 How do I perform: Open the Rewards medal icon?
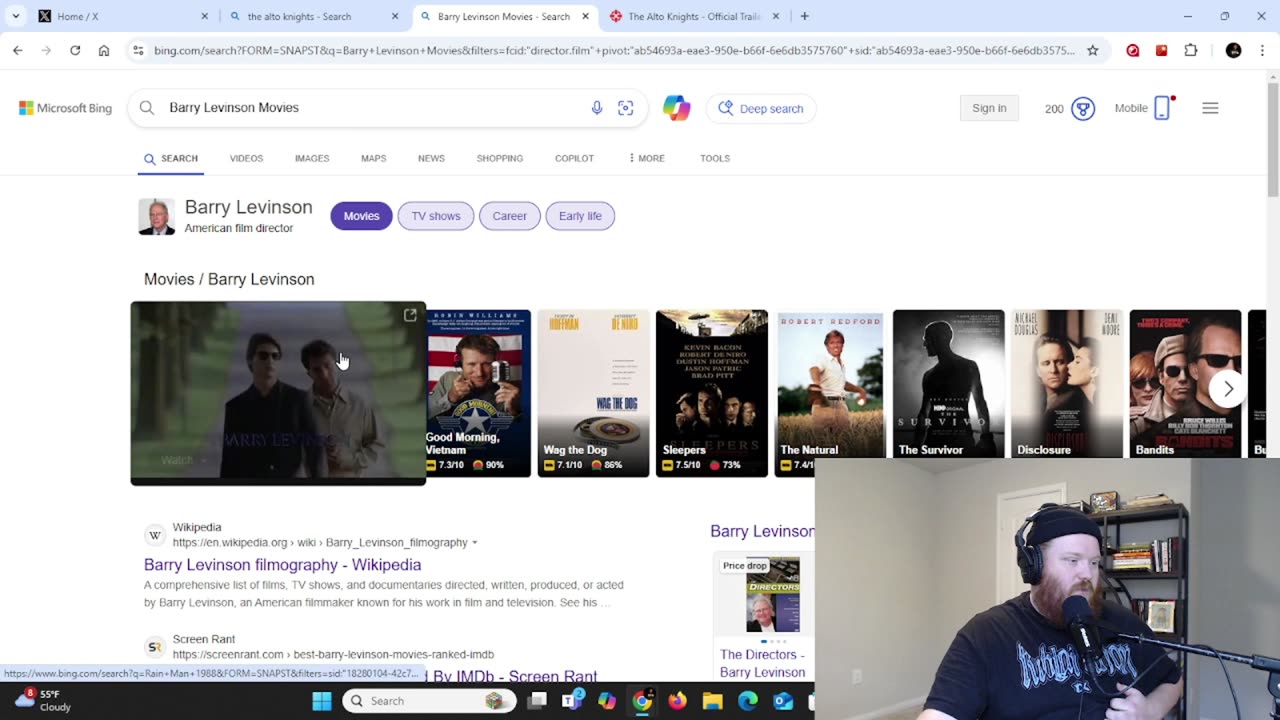1083,108
